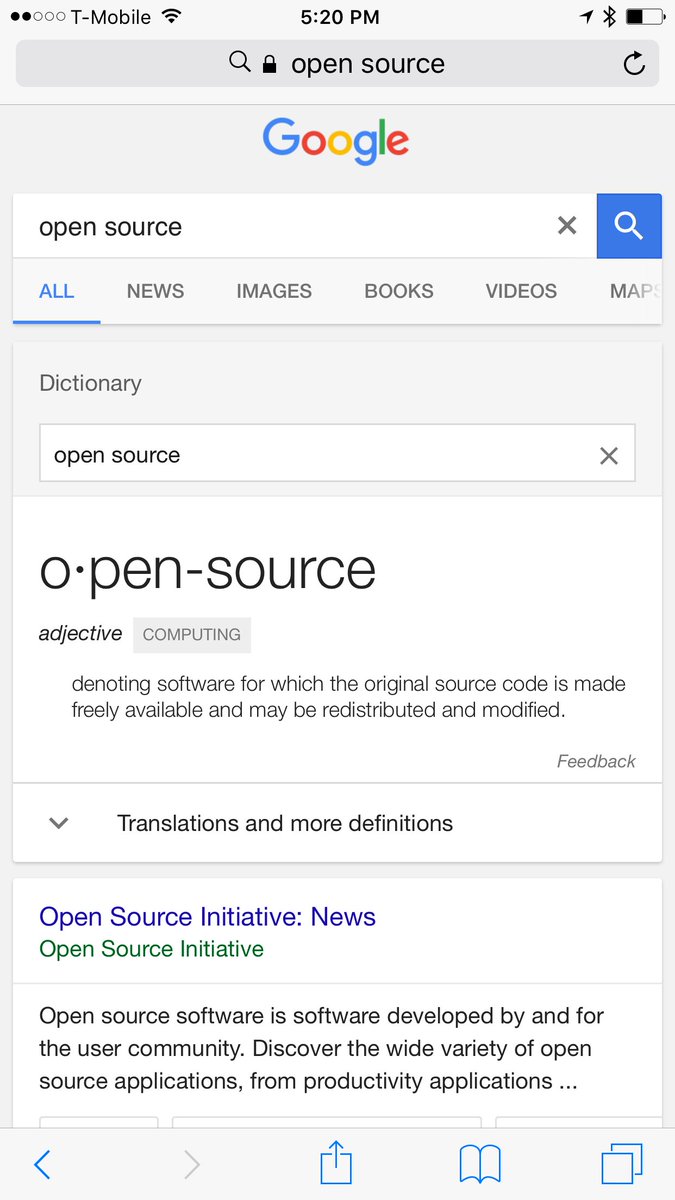675x1200 pixels.
Task: Tap the battery indicator in status bar
Action: click(x=643, y=17)
